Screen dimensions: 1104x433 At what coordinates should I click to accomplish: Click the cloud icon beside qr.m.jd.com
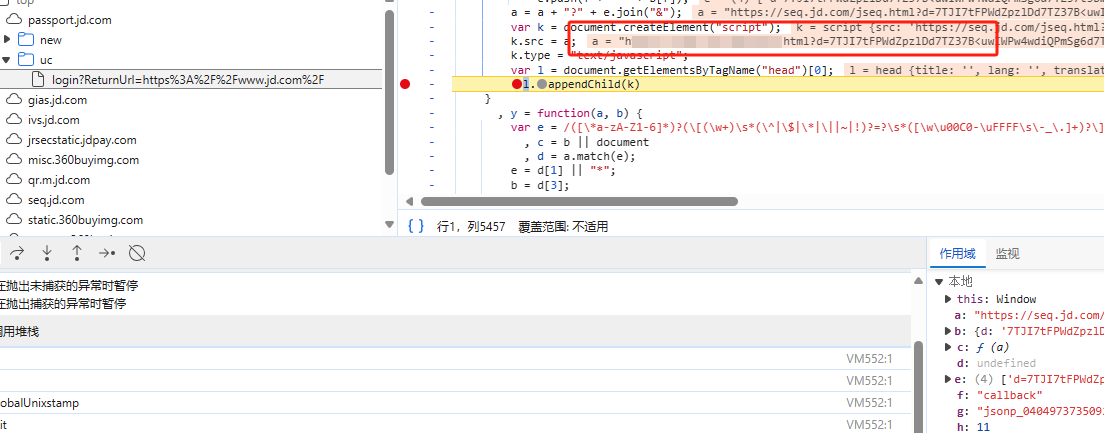point(15,180)
